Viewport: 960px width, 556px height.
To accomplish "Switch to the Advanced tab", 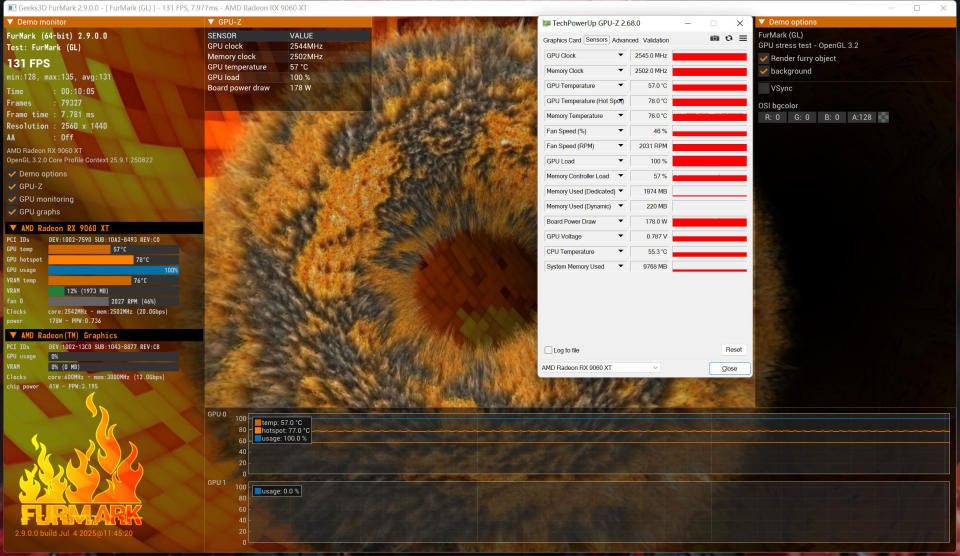I will (625, 40).
